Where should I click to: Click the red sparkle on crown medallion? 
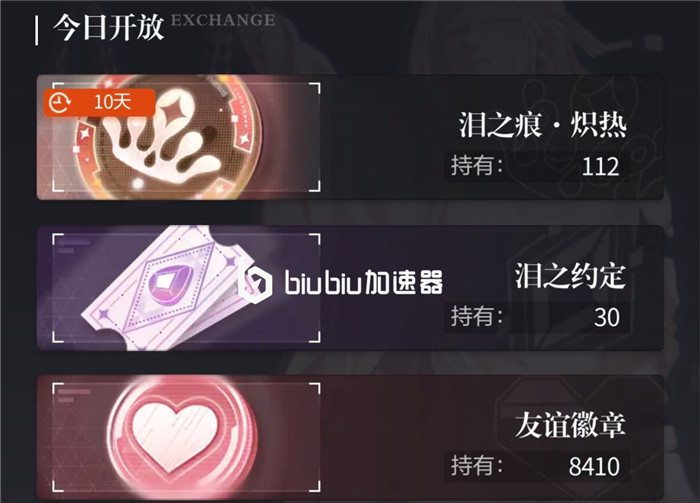(170, 114)
